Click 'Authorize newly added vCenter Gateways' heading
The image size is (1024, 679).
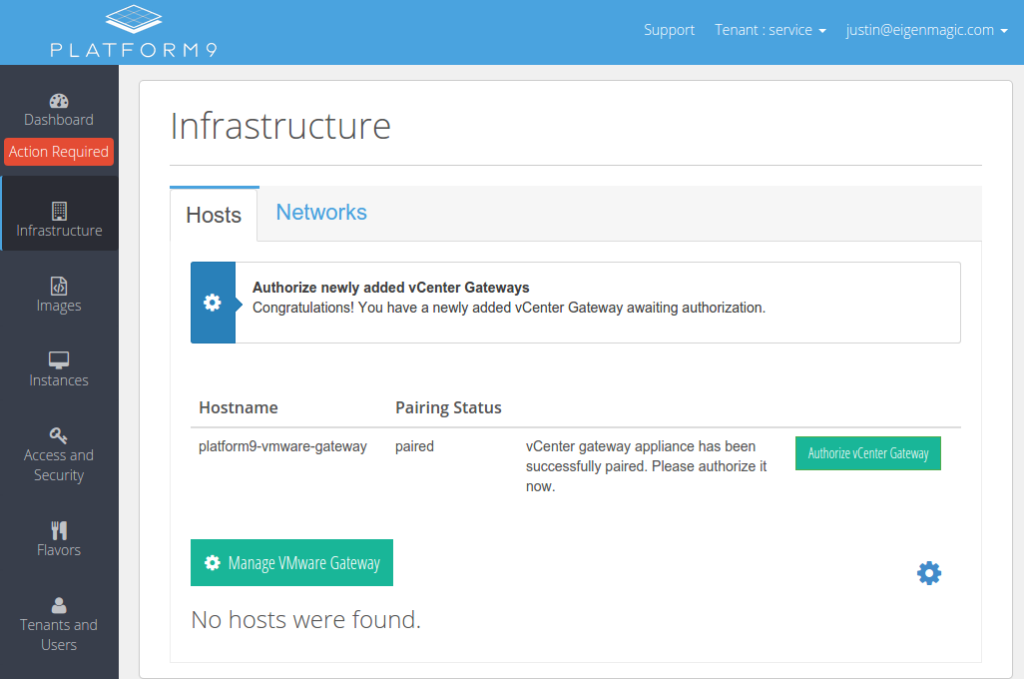[391, 287]
